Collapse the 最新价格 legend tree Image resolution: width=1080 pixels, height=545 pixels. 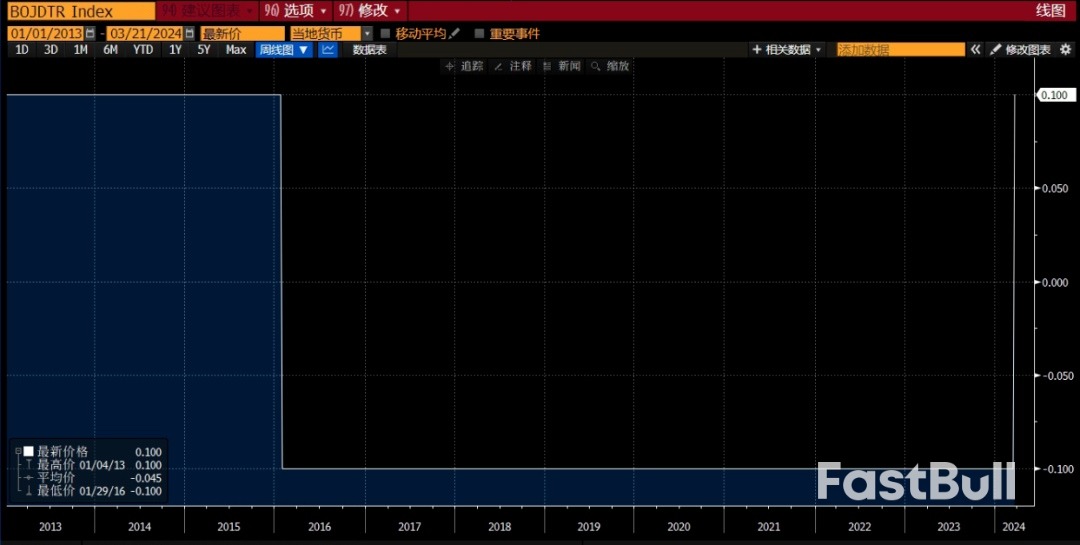pos(17,451)
